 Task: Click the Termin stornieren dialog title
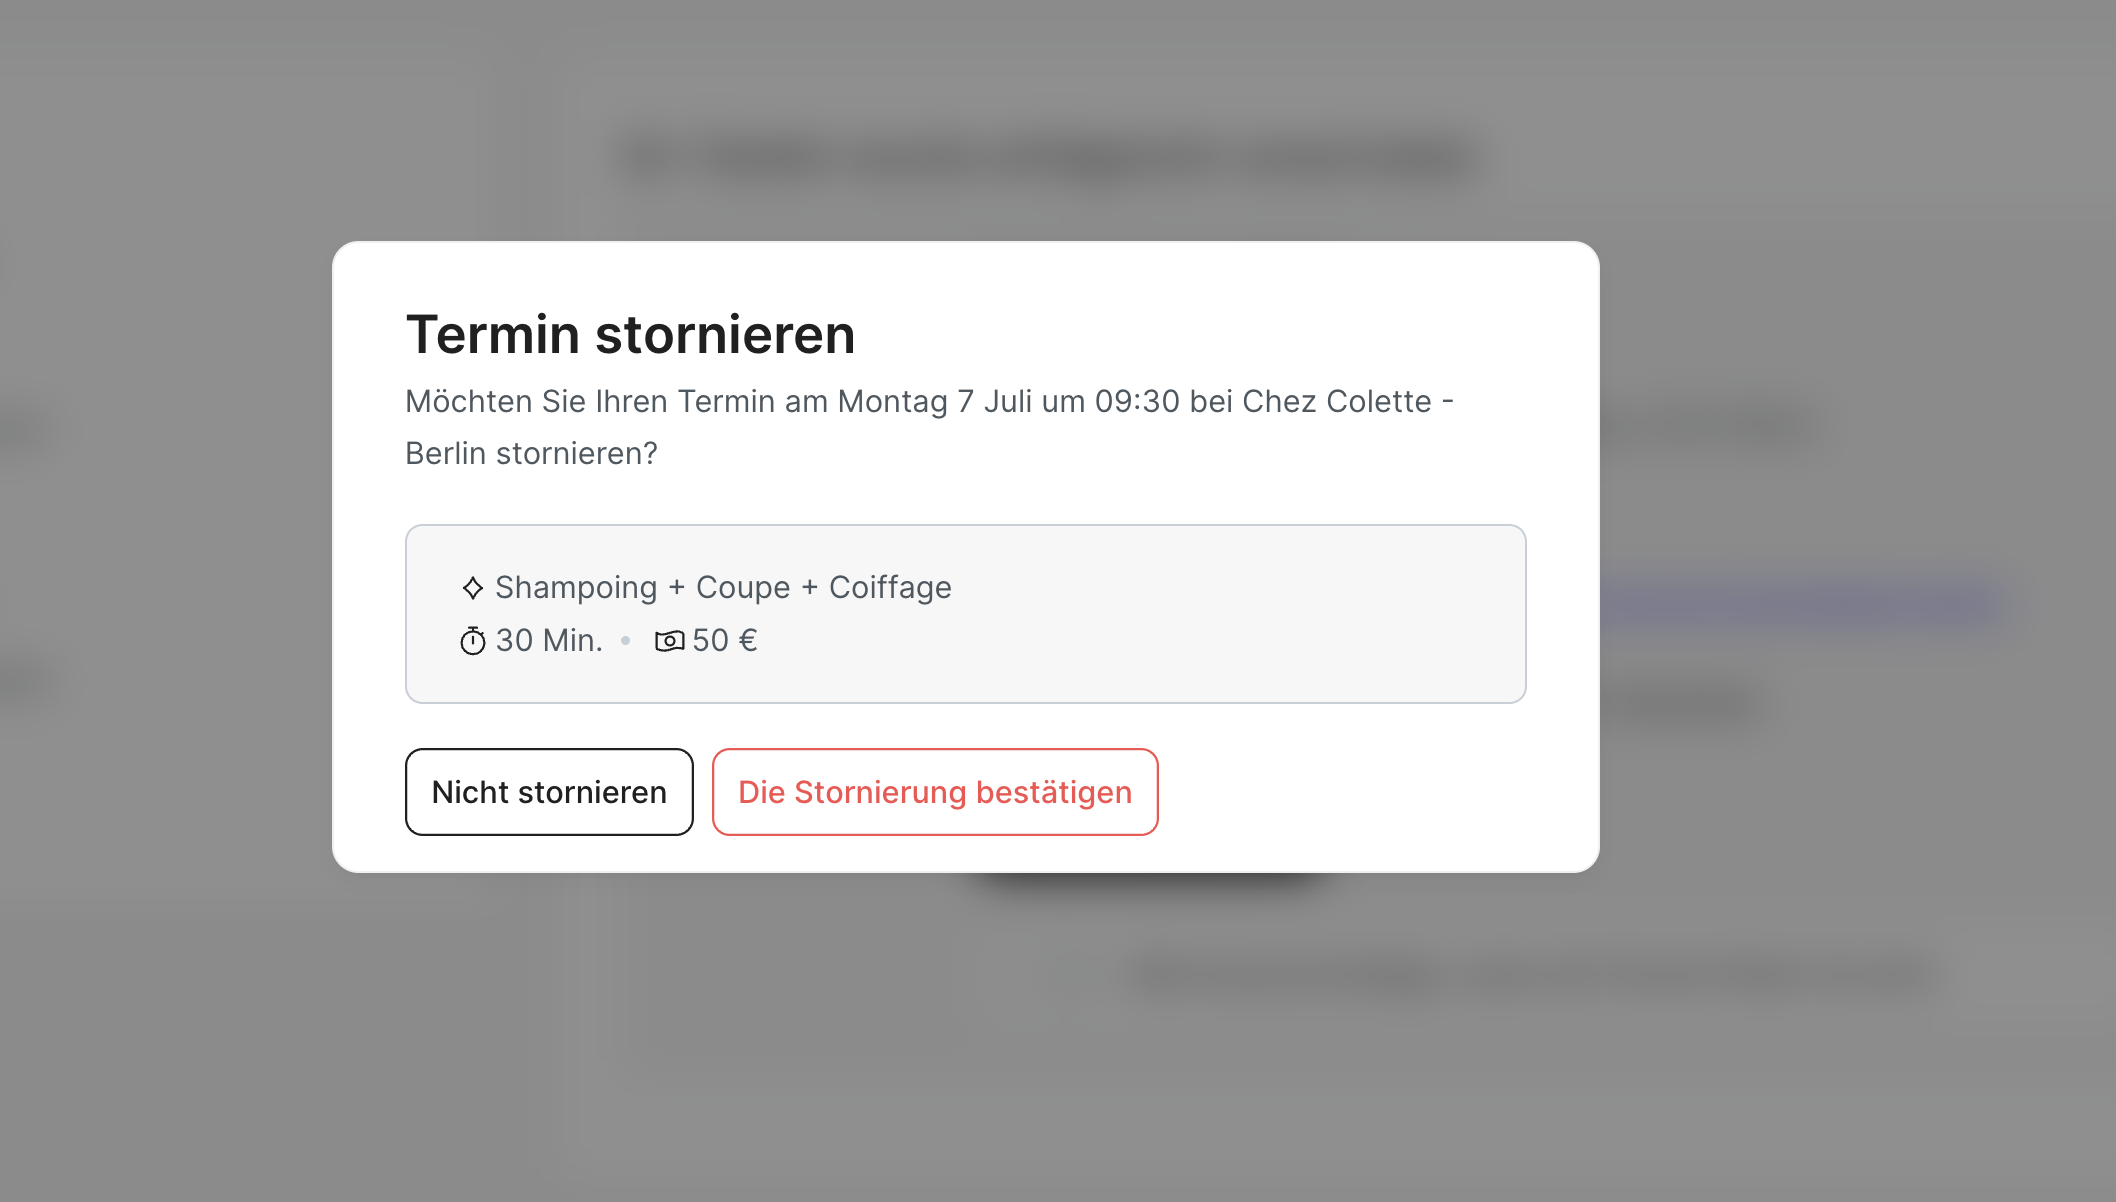pyautogui.click(x=630, y=334)
